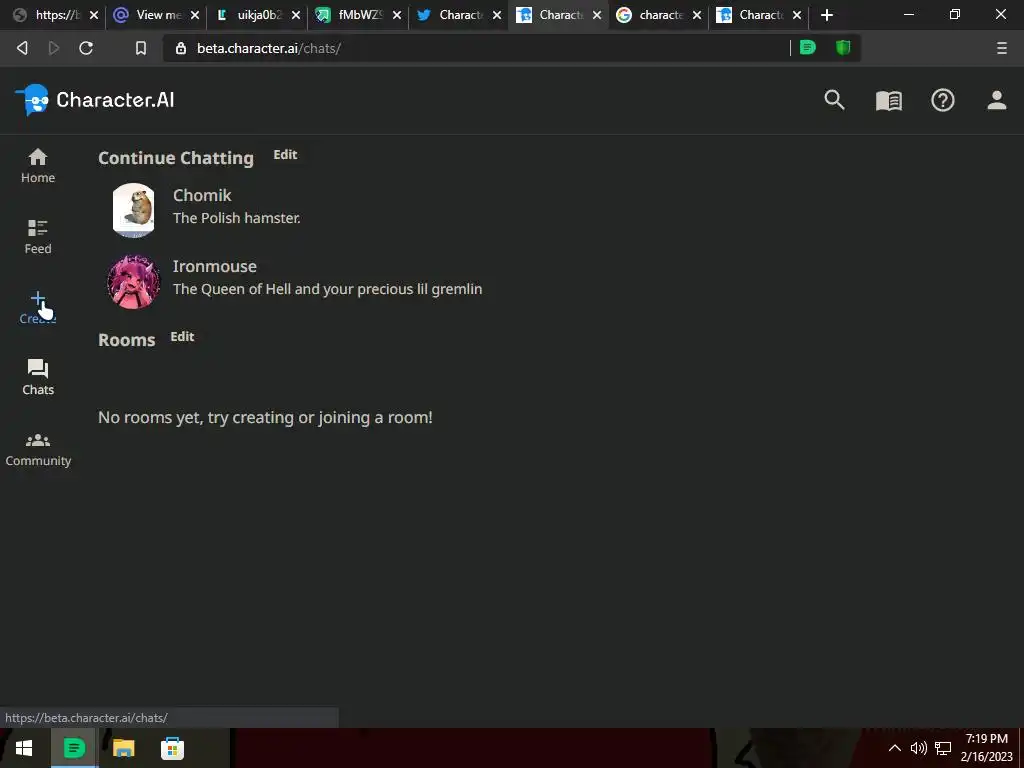Open File Explorer from the taskbar
This screenshot has height=768, width=1024.
[x=123, y=748]
